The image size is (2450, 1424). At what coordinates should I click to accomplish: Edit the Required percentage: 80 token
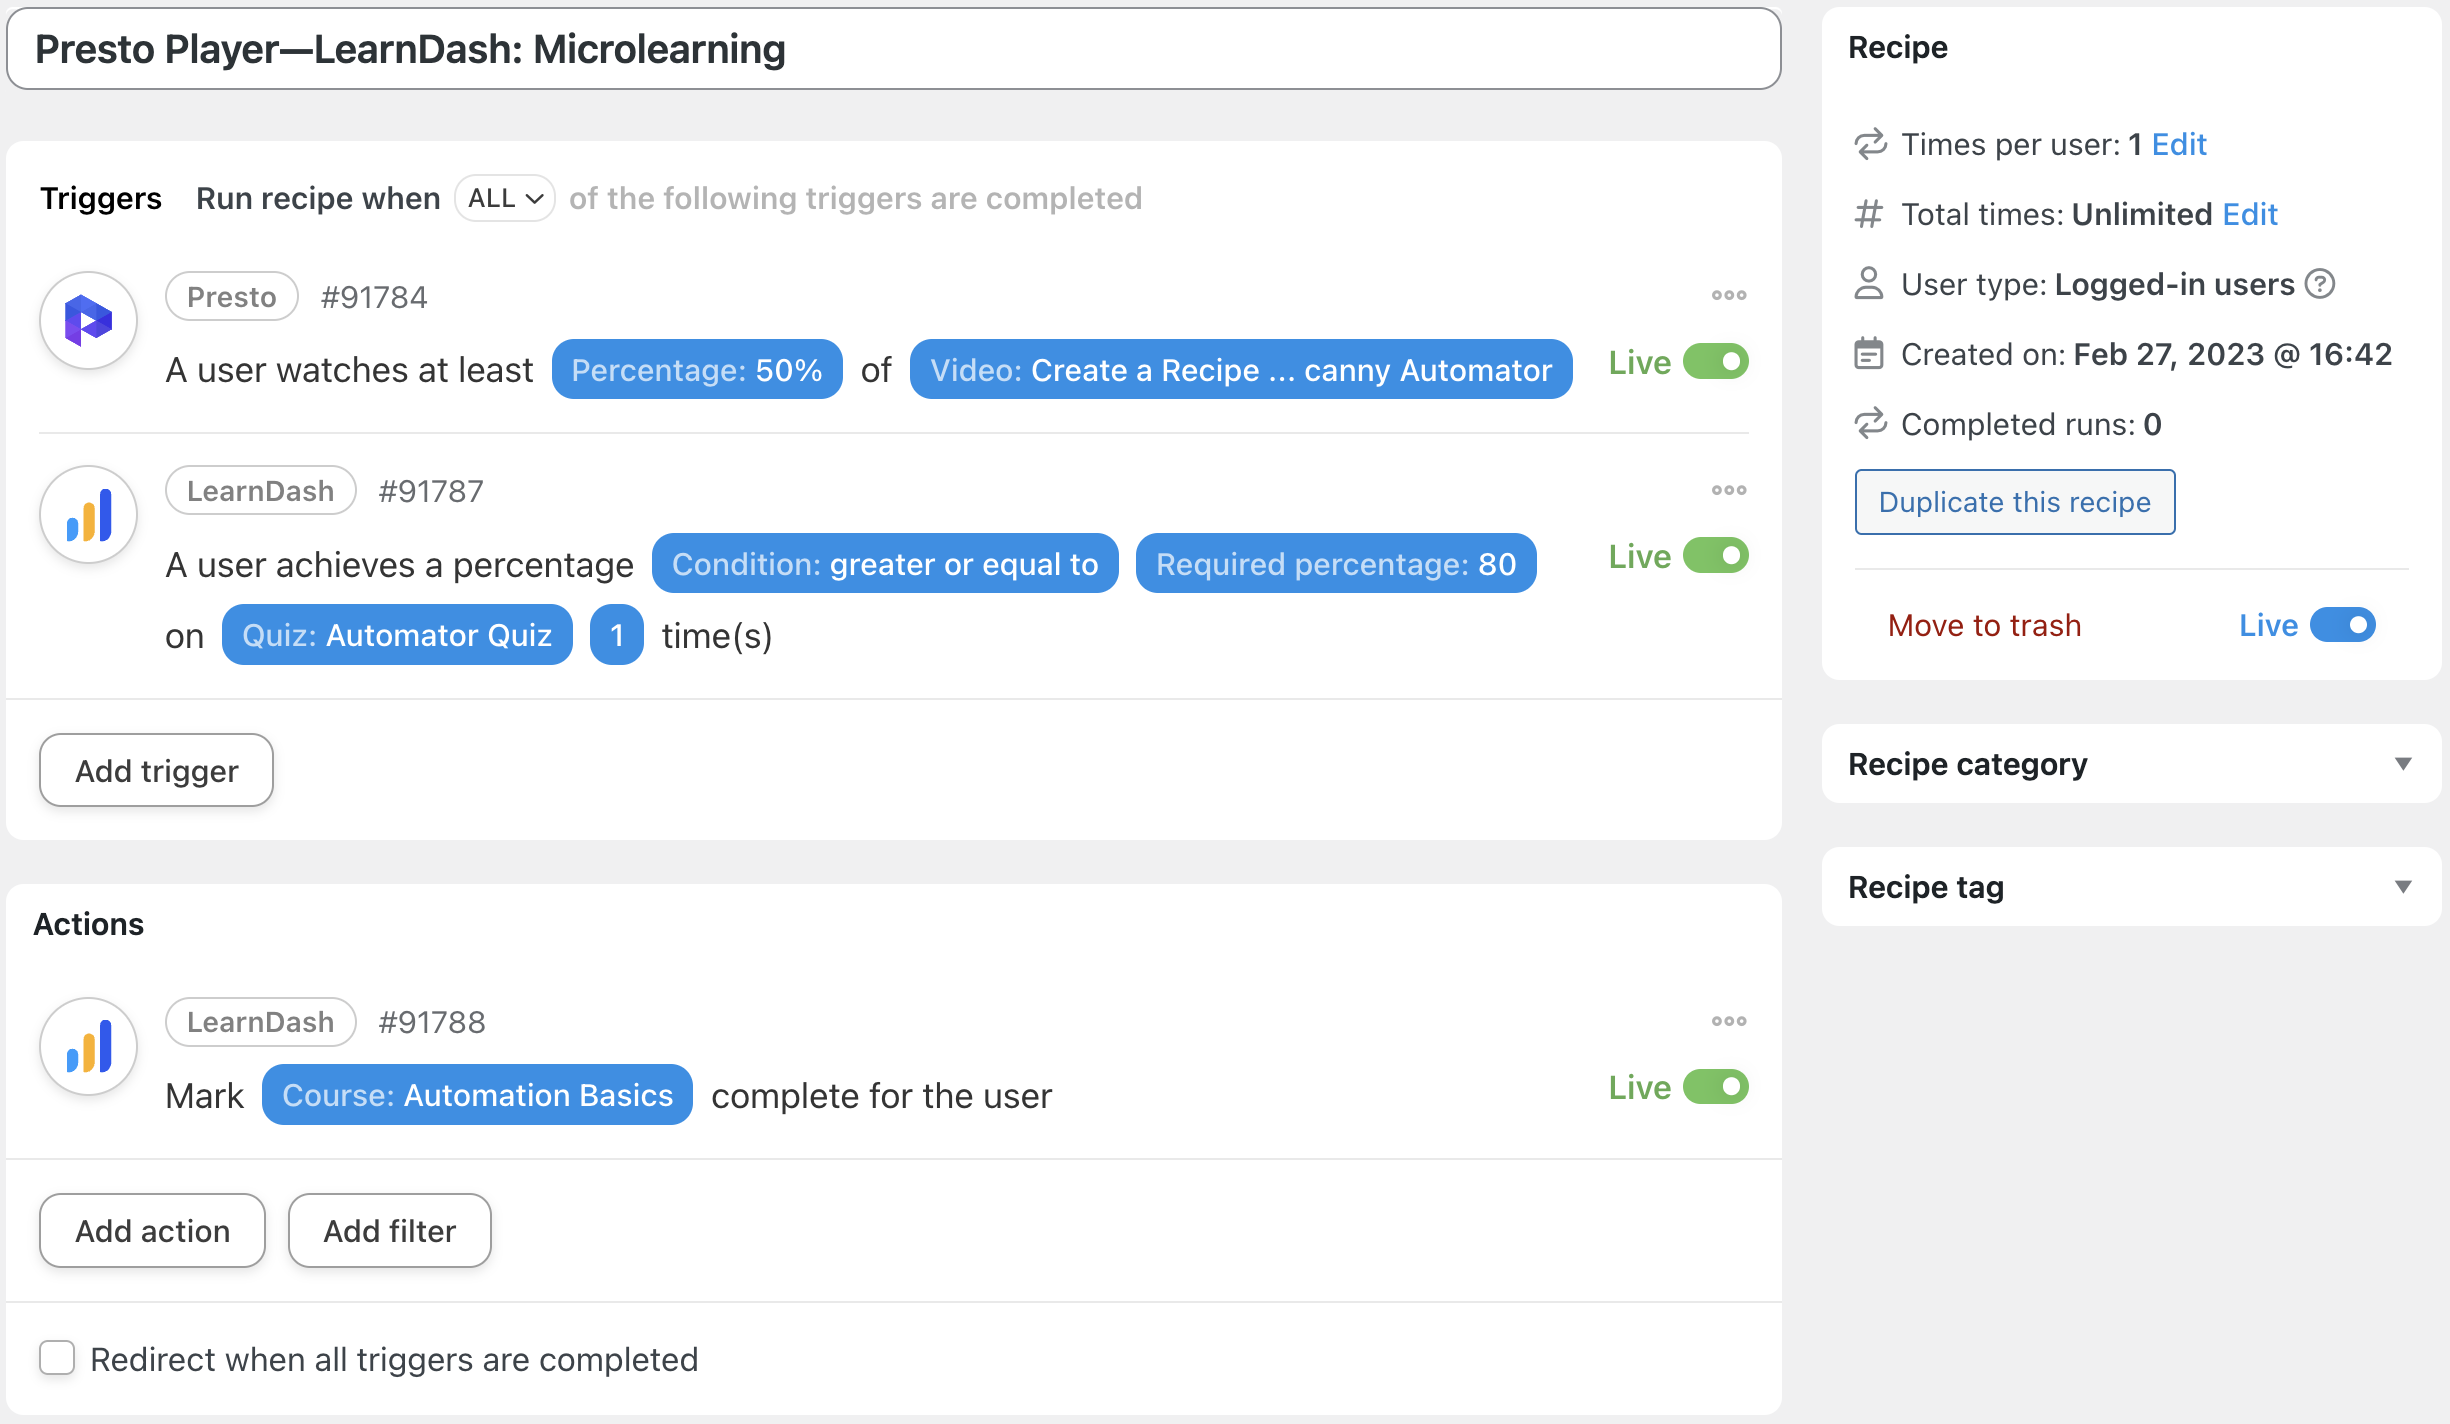[1336, 564]
